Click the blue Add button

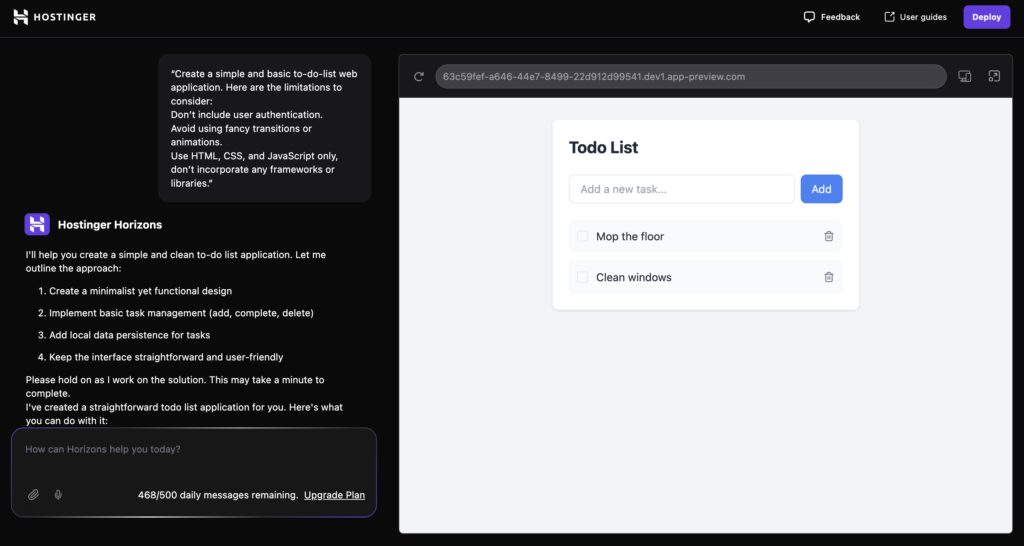pyautogui.click(x=821, y=189)
